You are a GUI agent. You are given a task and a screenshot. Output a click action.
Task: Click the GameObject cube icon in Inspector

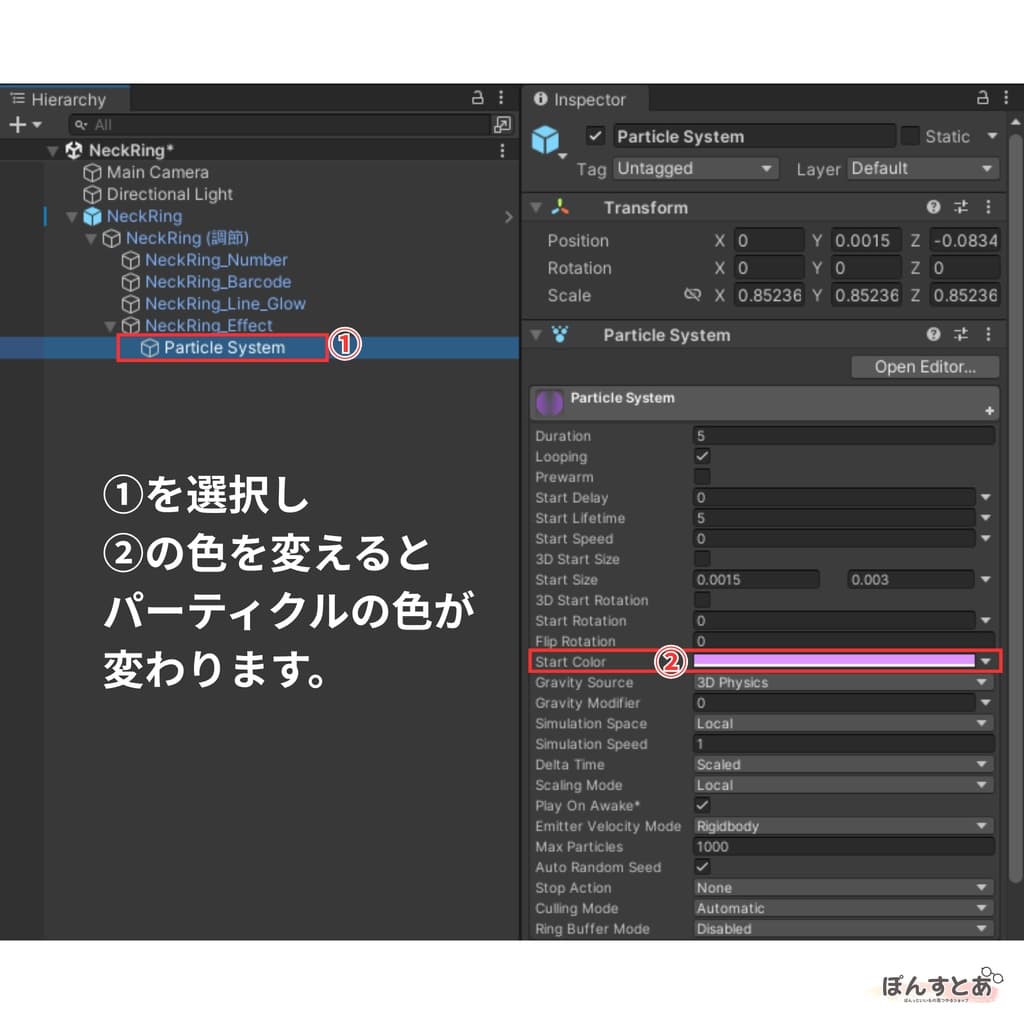tap(545, 139)
